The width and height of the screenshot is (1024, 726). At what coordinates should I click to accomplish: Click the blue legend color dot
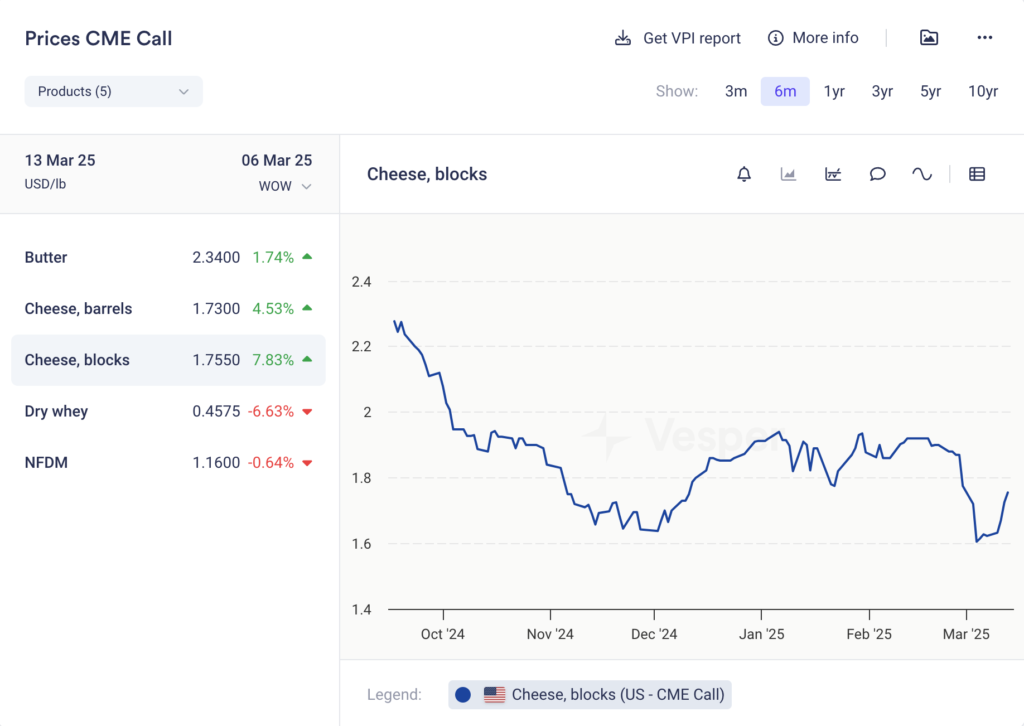point(462,694)
